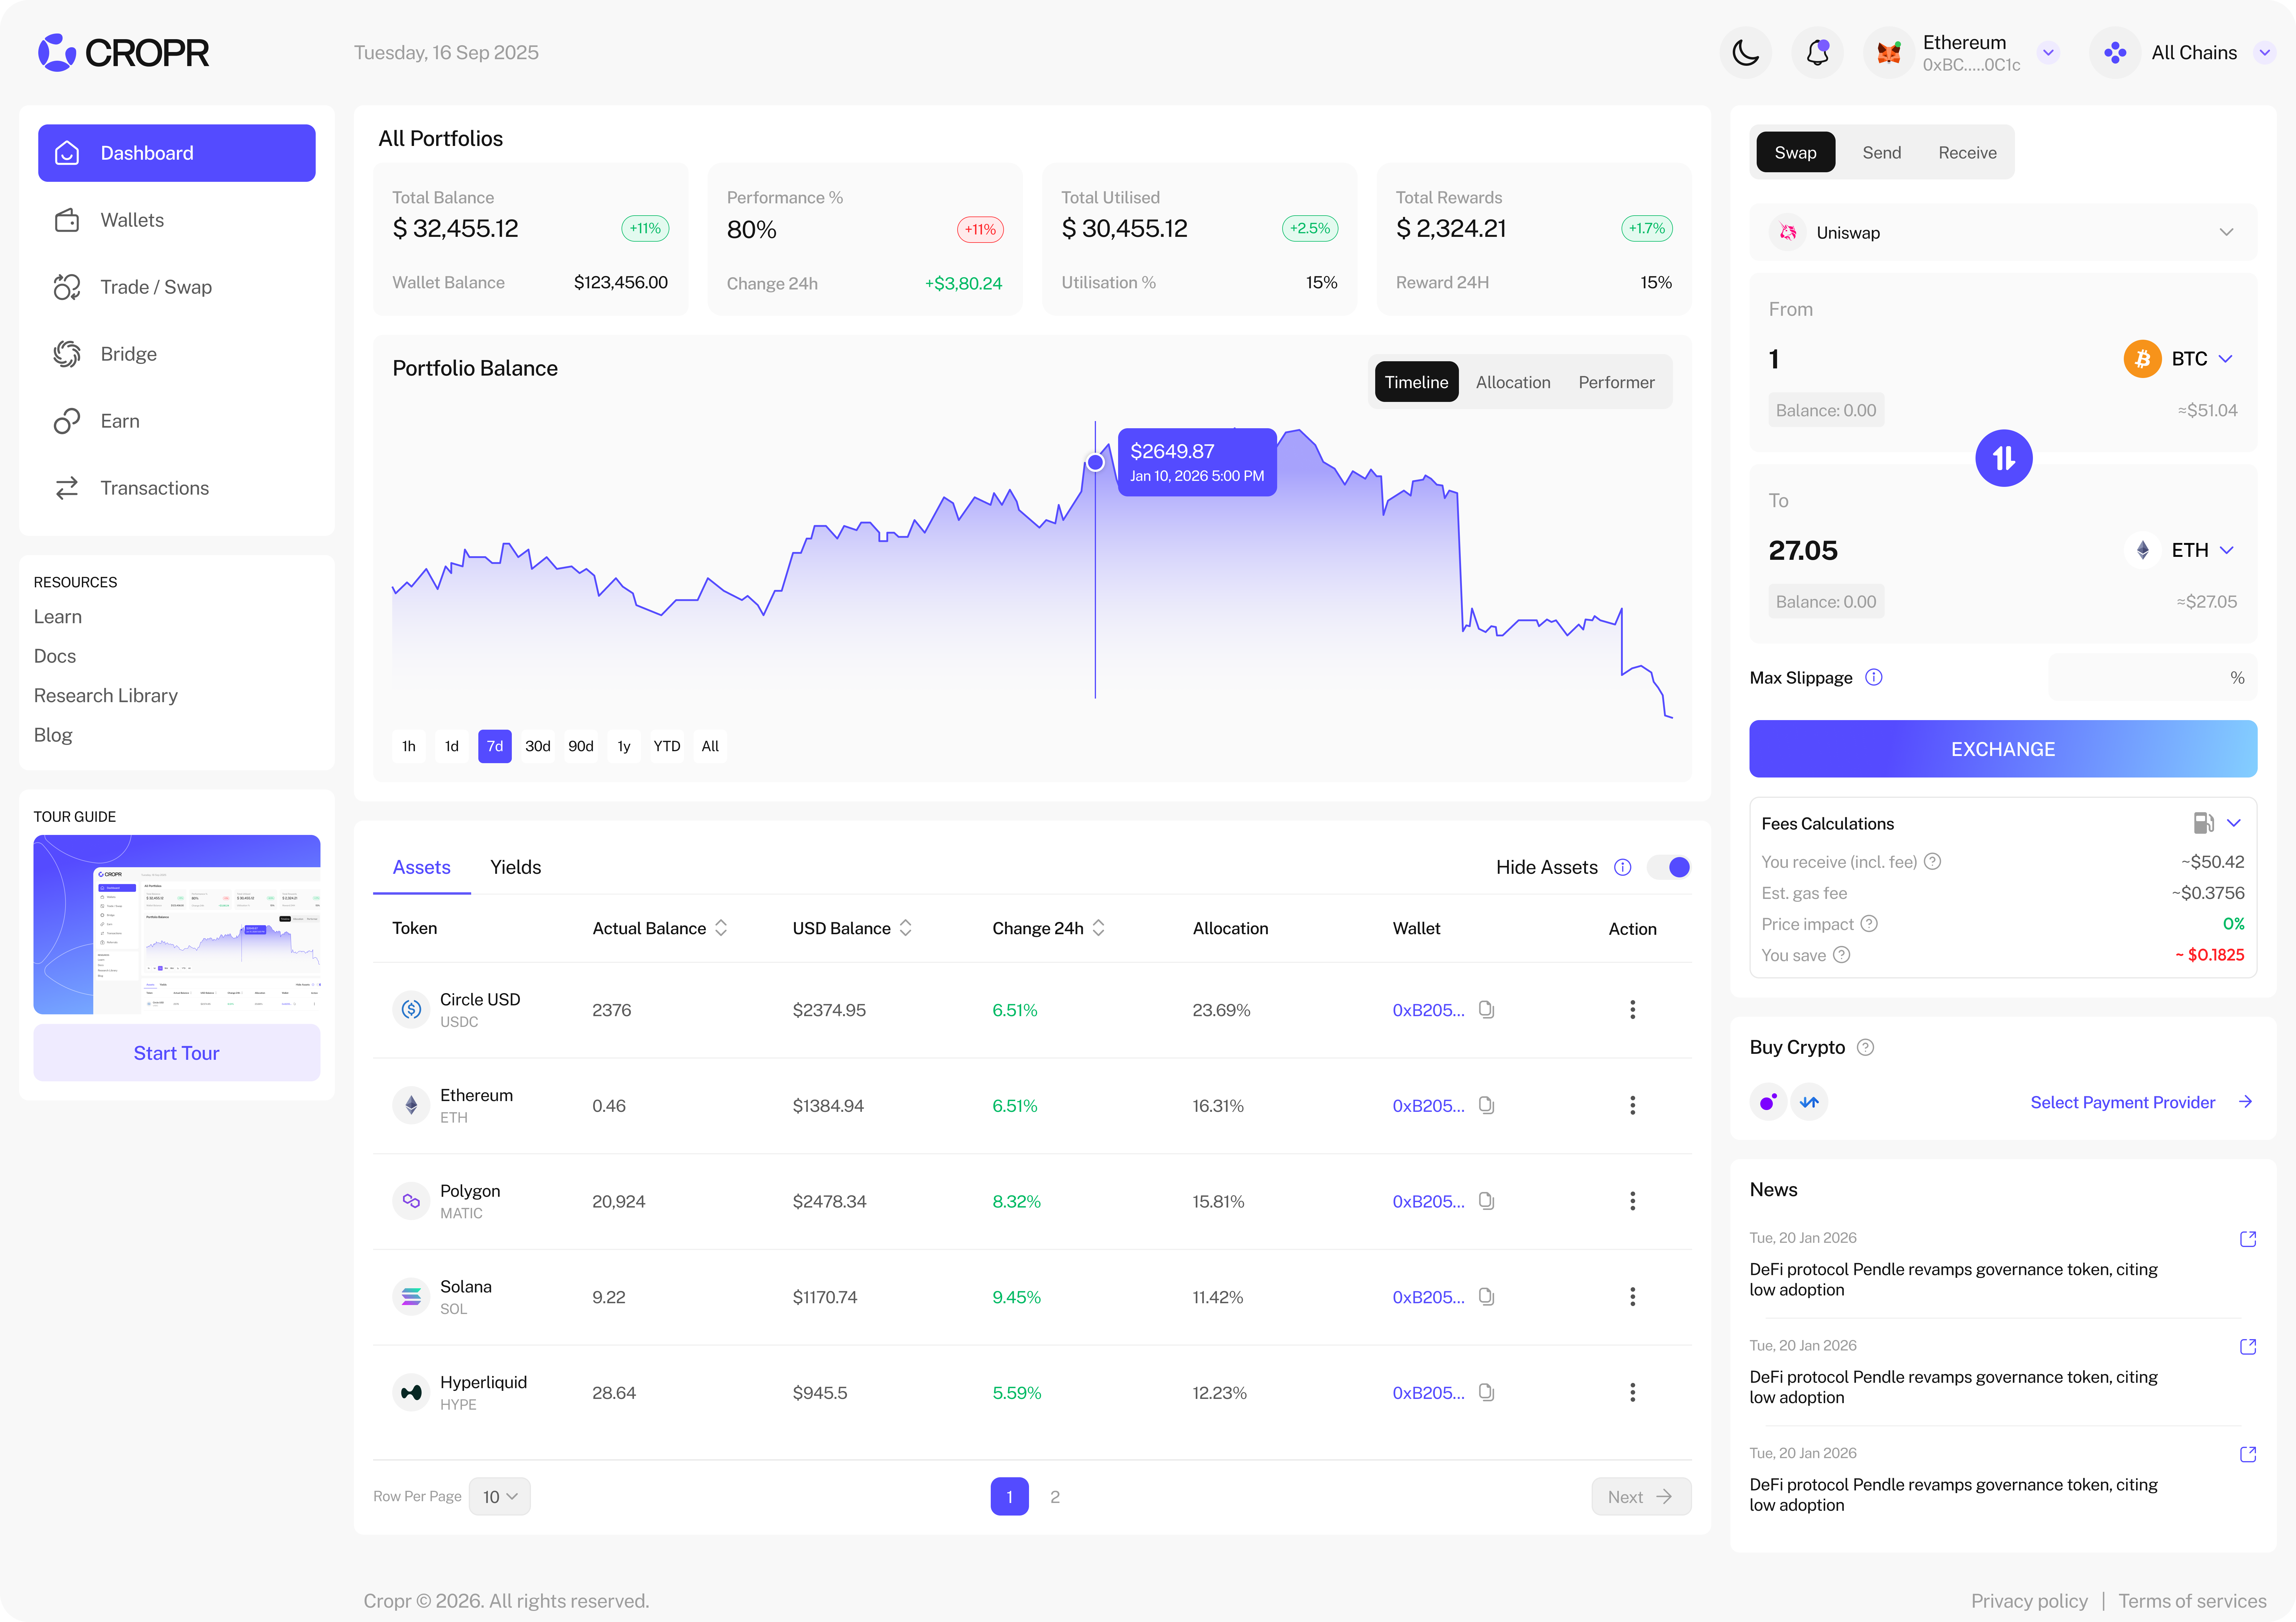Viewport: 2296px width, 1622px height.
Task: Open notifications bell icon
Action: (1818, 53)
